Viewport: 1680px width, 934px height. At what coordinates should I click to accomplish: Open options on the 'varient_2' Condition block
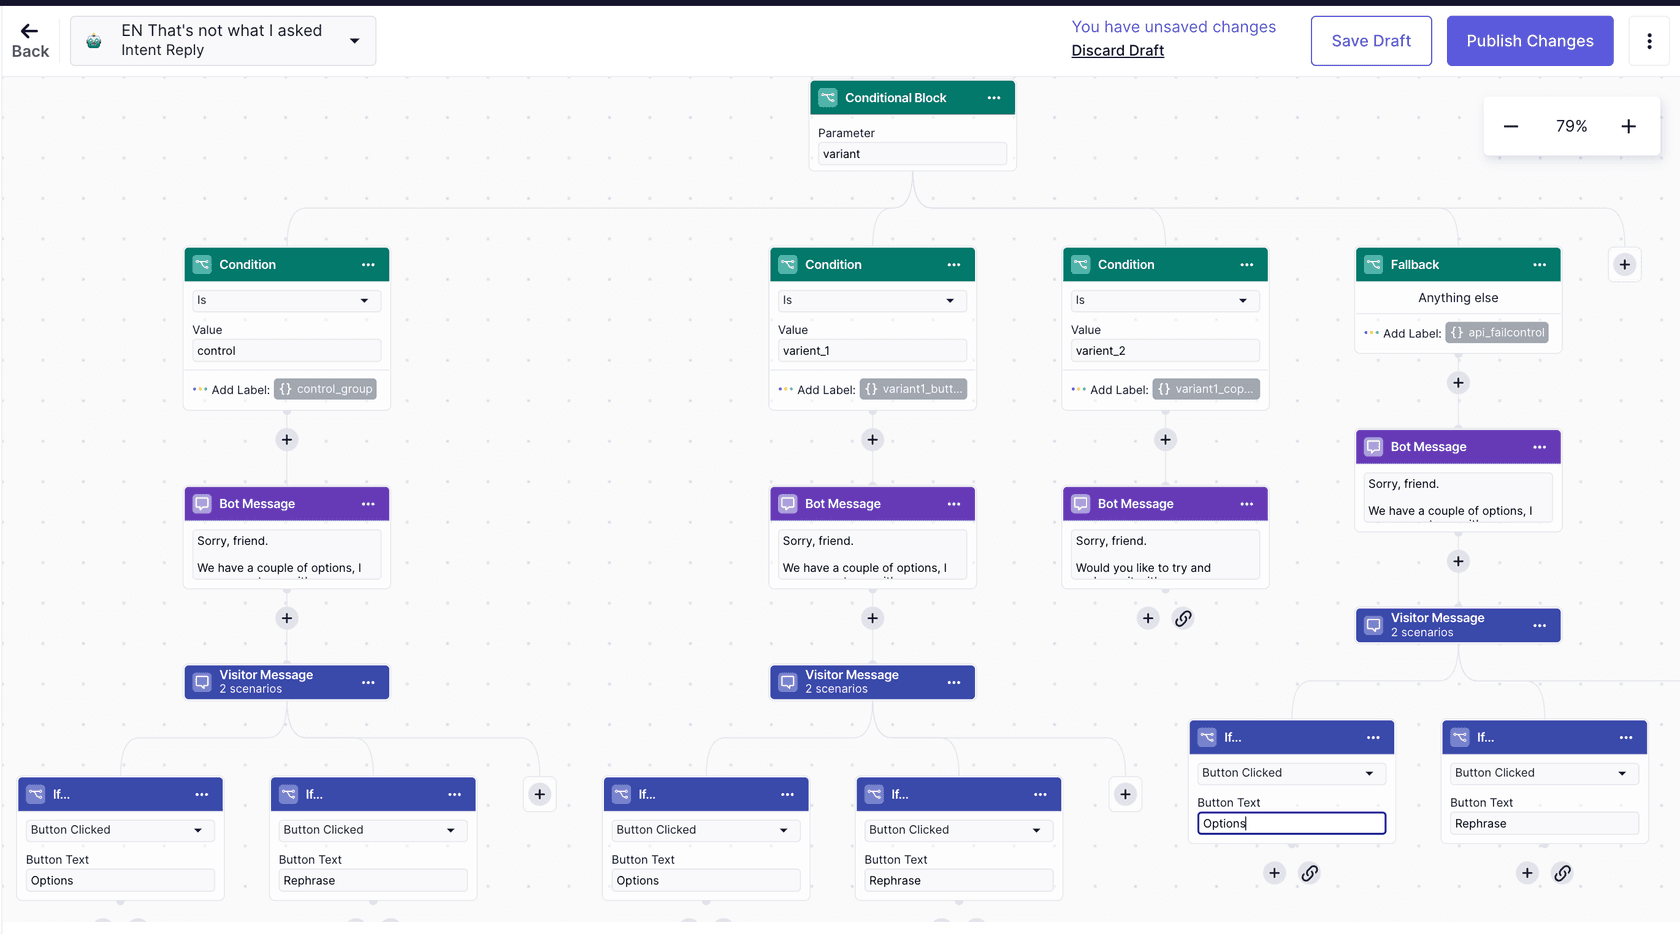pos(1247,265)
